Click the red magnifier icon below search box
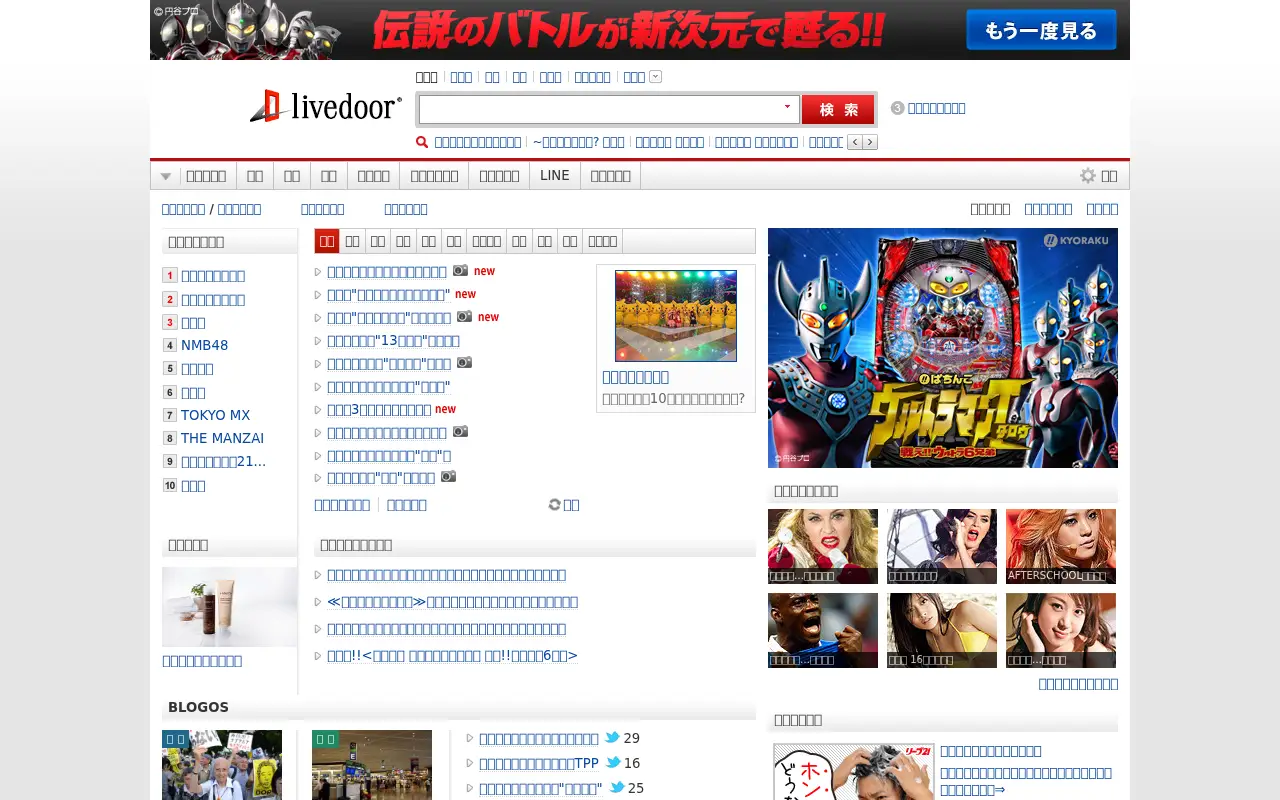 click(422, 142)
